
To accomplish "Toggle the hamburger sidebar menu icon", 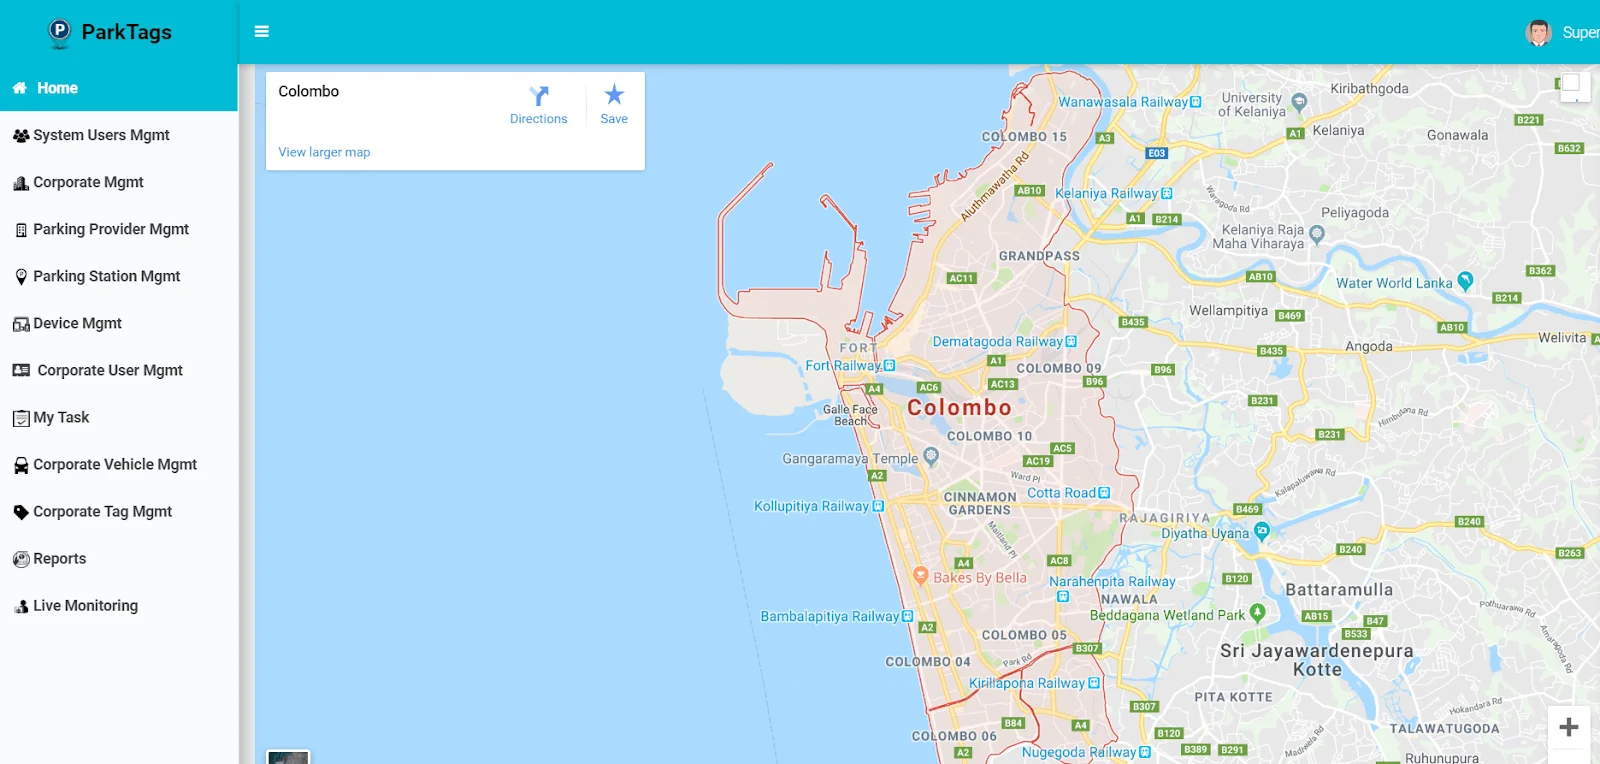I will [262, 32].
